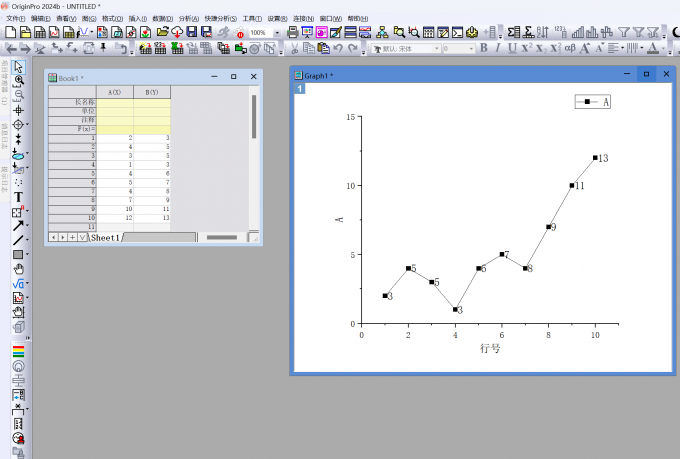The height and width of the screenshot is (459, 680).
Task: Toggle Superscript formatting
Action: 526,48
